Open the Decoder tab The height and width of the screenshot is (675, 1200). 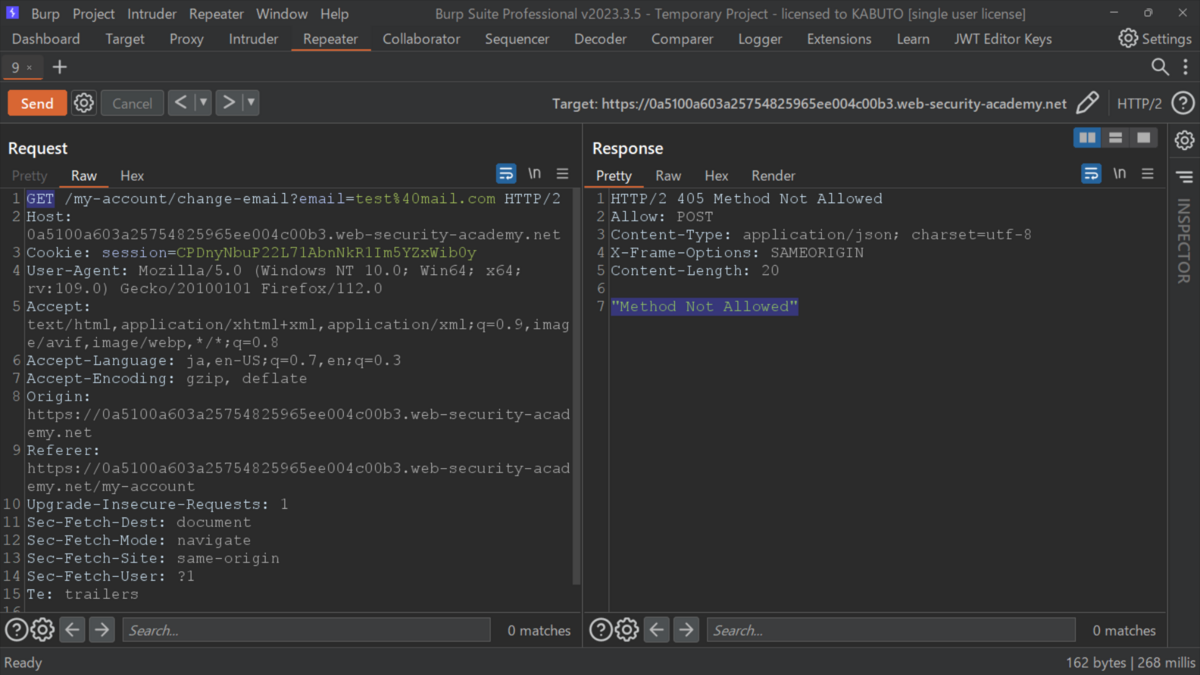point(600,39)
